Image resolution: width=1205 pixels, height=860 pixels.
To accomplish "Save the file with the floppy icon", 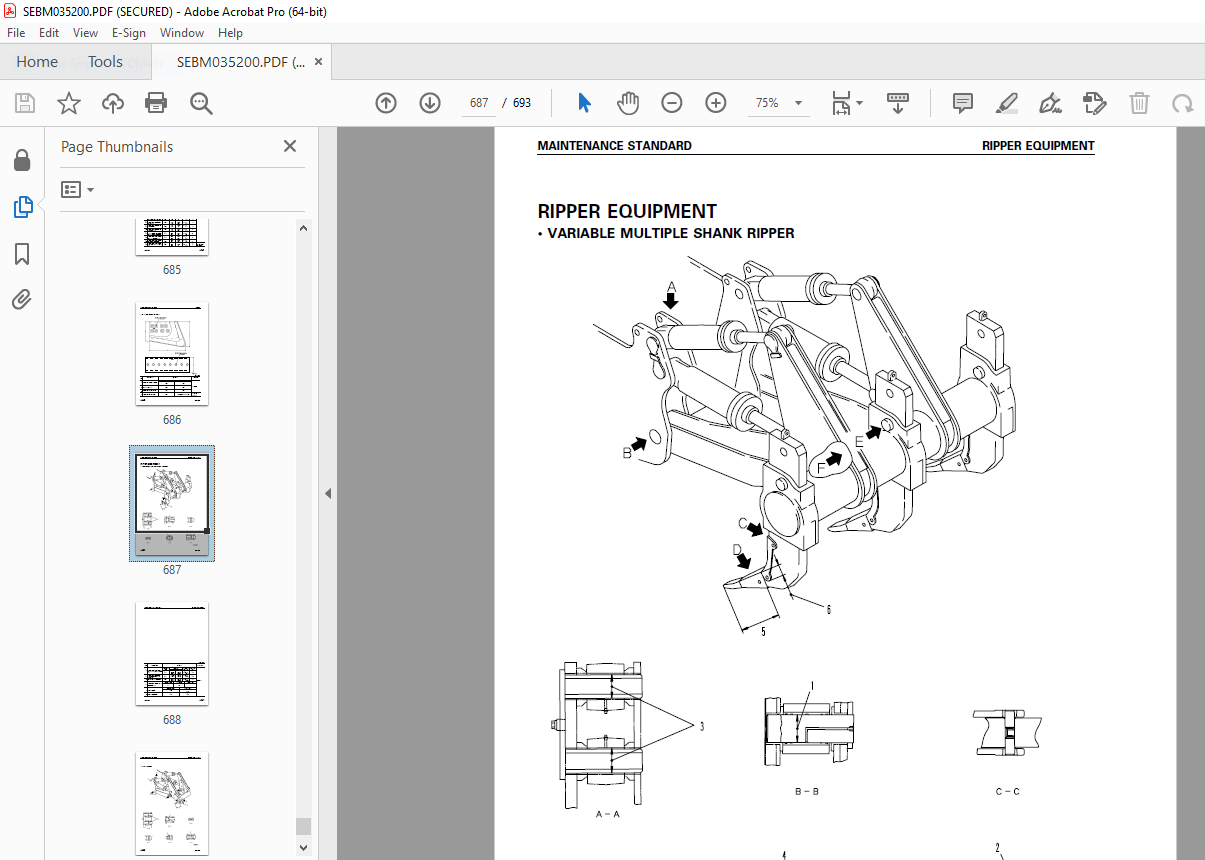I will (25, 103).
